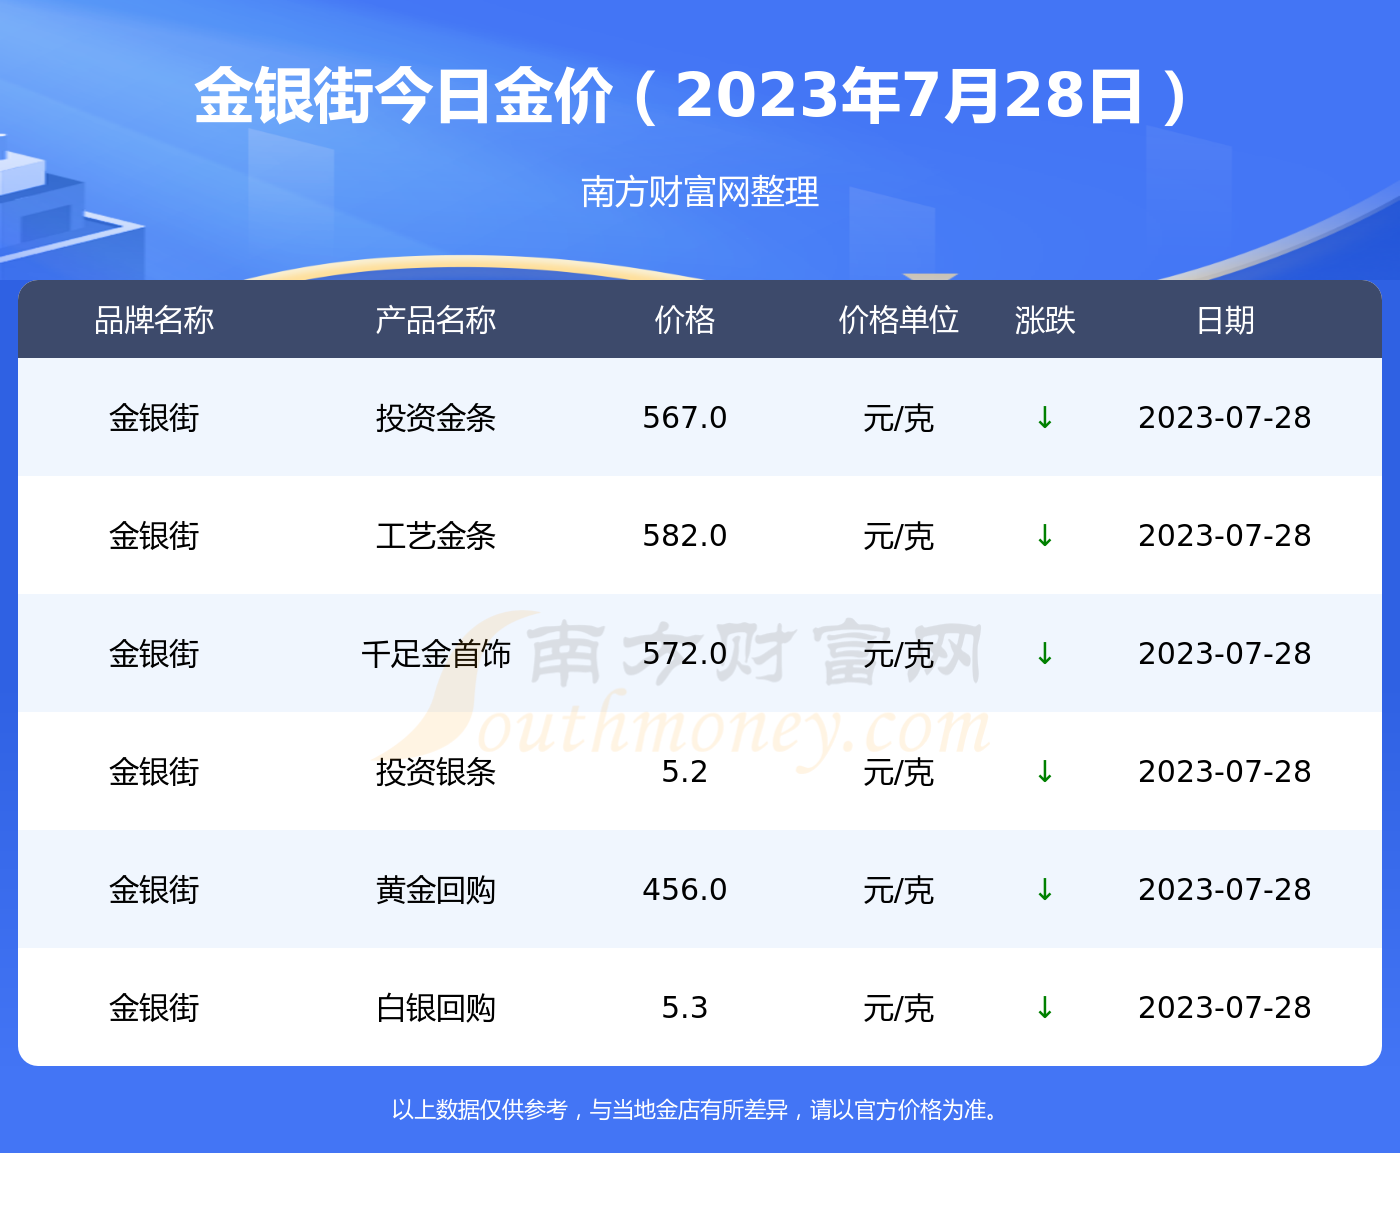Screen dimensions: 1400x1220
Task: Click the price value 5.3
Action: tap(685, 1008)
